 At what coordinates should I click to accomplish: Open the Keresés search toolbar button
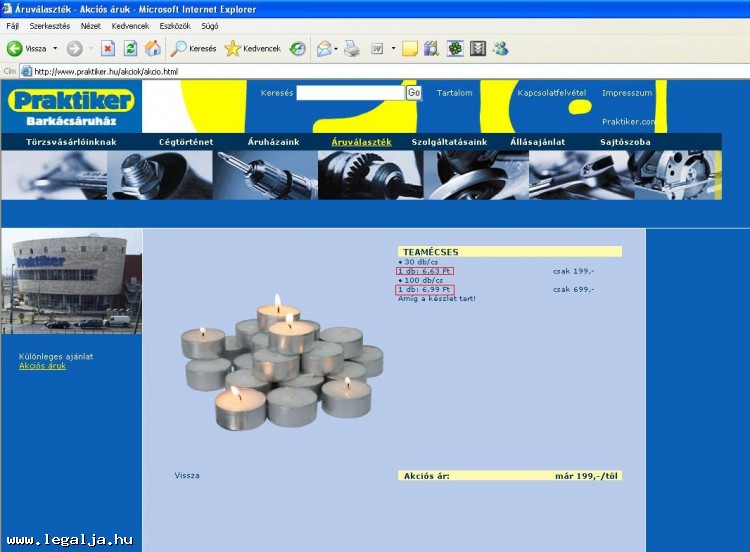tap(193, 48)
